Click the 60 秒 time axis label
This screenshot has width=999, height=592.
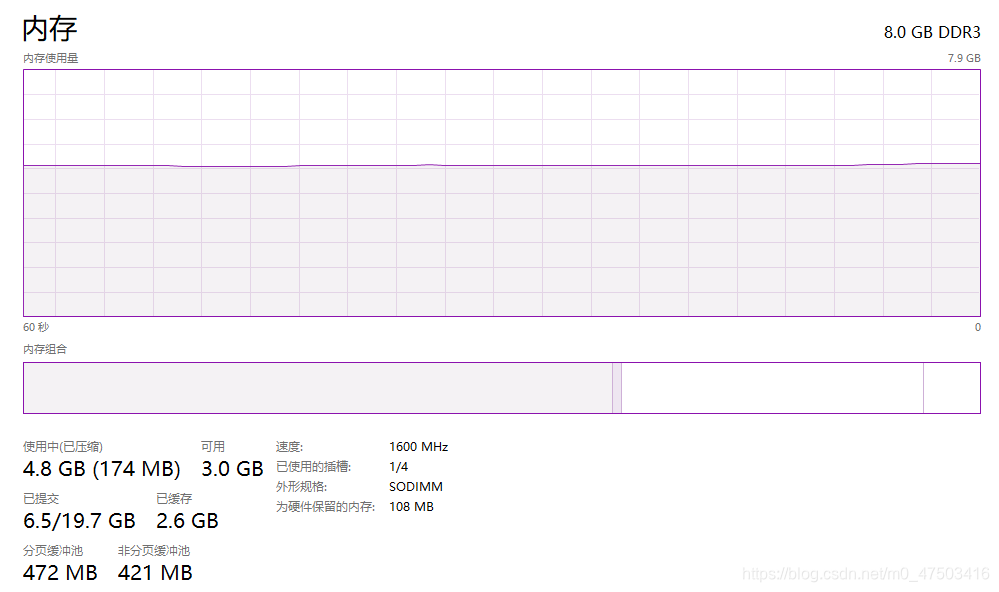36,327
